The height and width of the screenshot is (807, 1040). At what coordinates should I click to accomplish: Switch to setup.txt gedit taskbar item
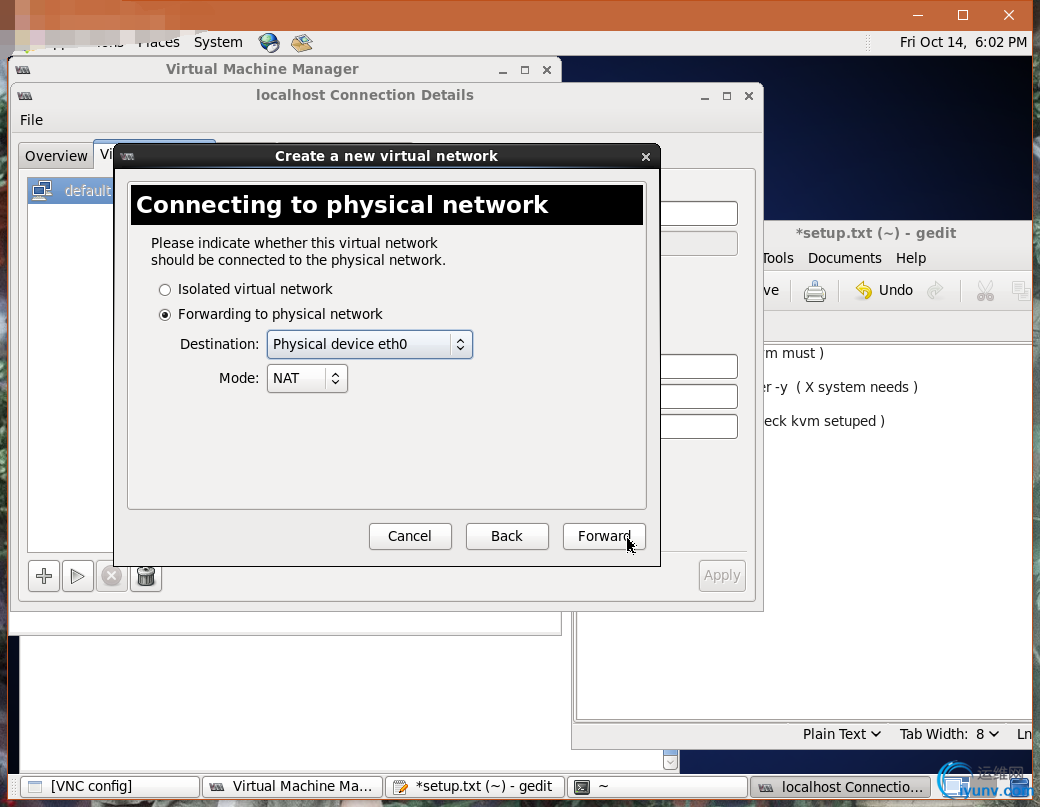pos(475,786)
